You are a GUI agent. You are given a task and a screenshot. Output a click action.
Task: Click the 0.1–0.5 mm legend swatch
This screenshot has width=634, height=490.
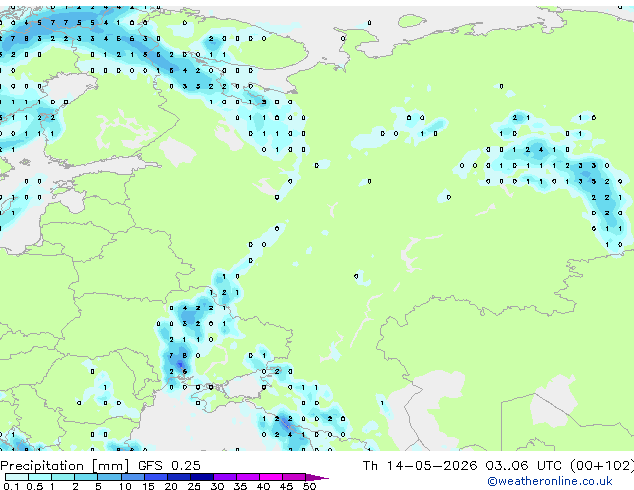[17, 477]
